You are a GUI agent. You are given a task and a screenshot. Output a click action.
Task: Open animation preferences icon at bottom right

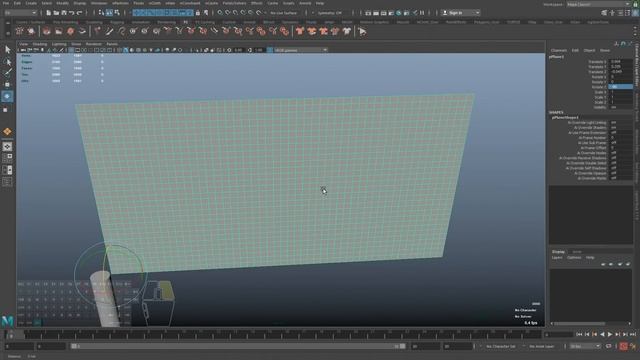[633, 346]
